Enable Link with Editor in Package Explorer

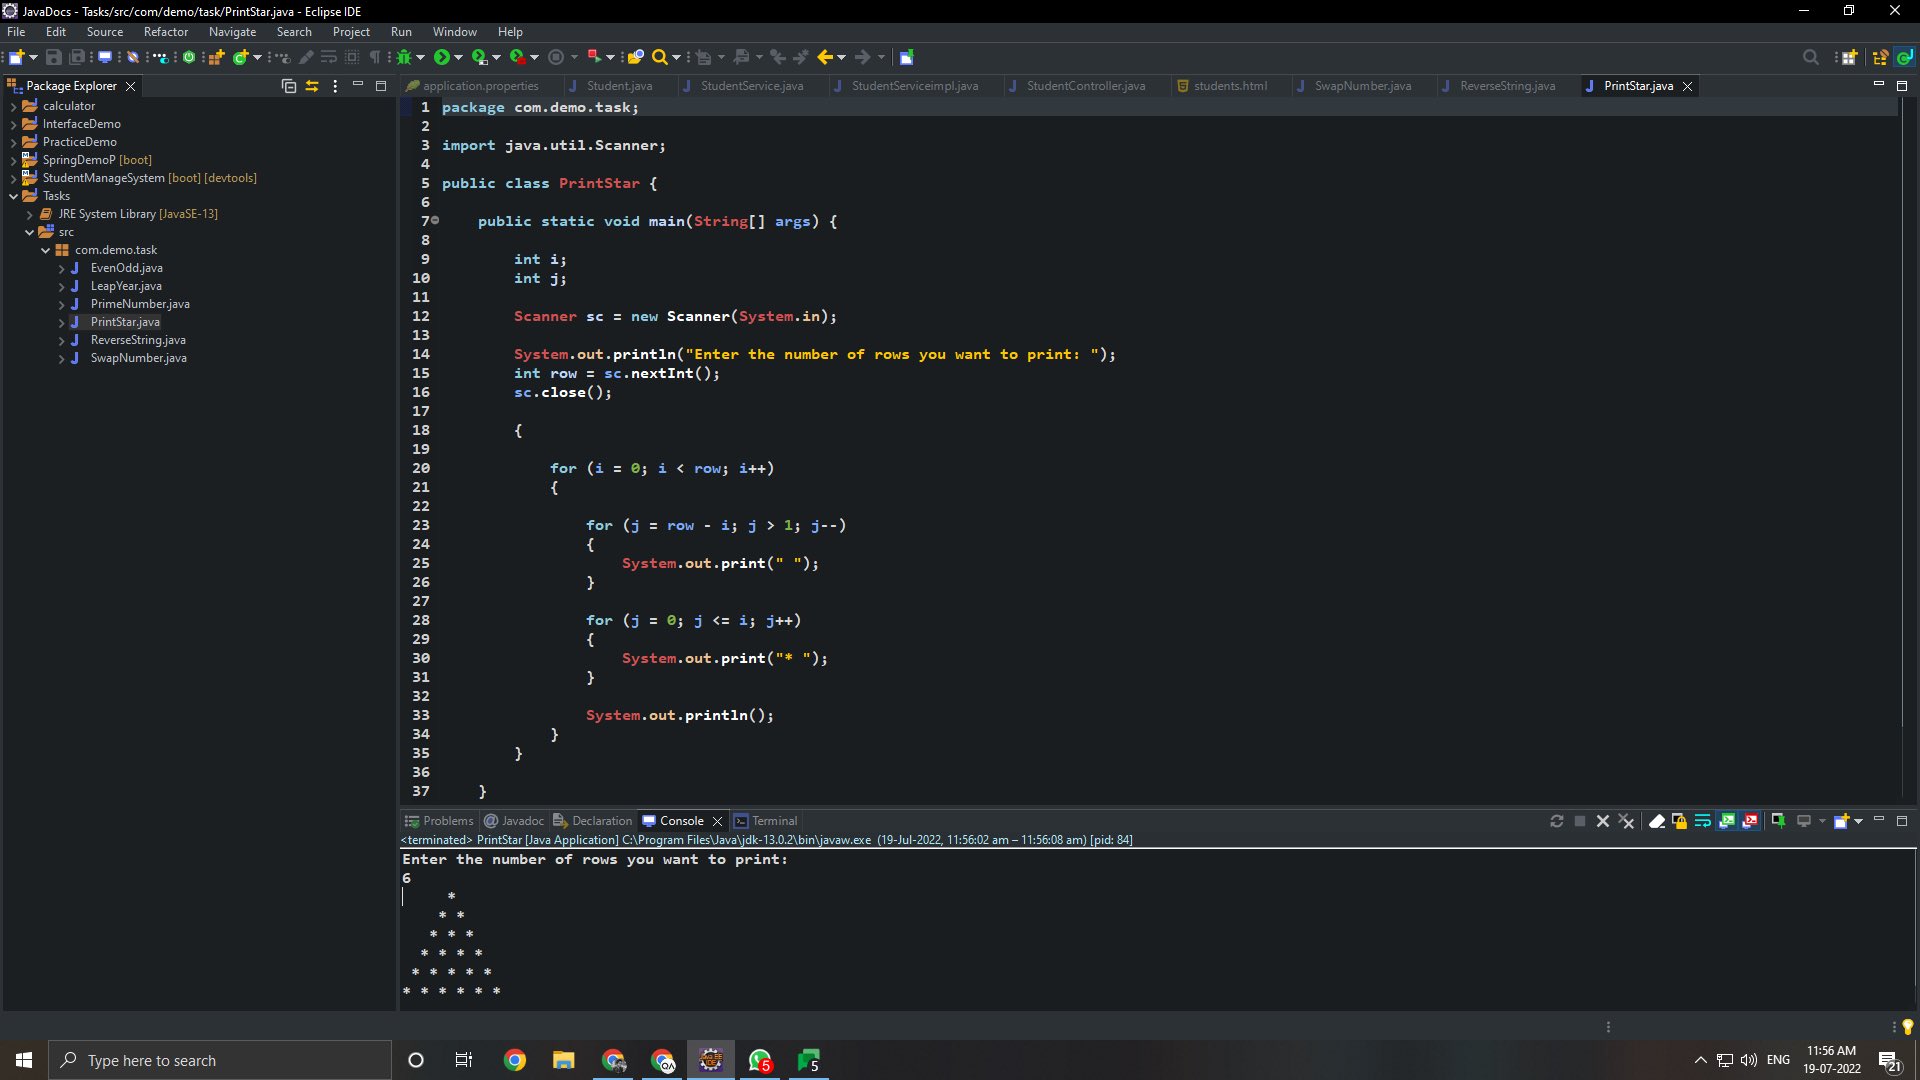coord(312,86)
